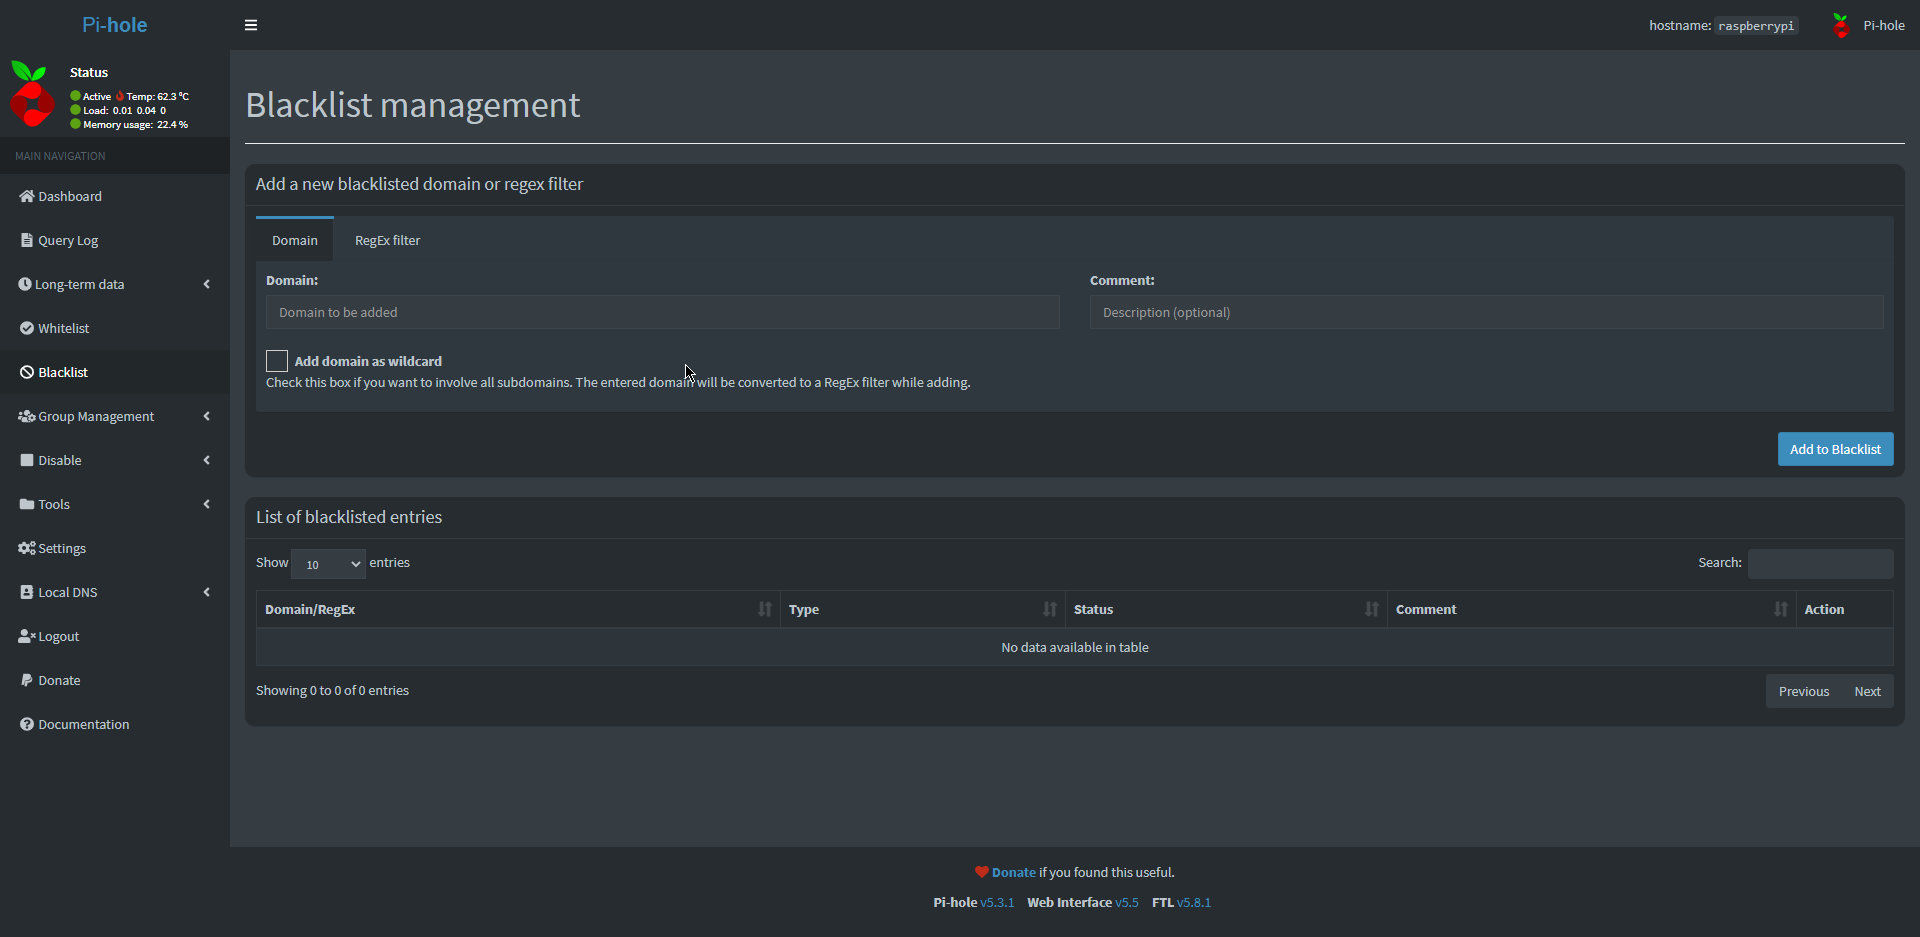Click the Donate PayPal icon
Screen dimensions: 1920x937
(x=27, y=680)
